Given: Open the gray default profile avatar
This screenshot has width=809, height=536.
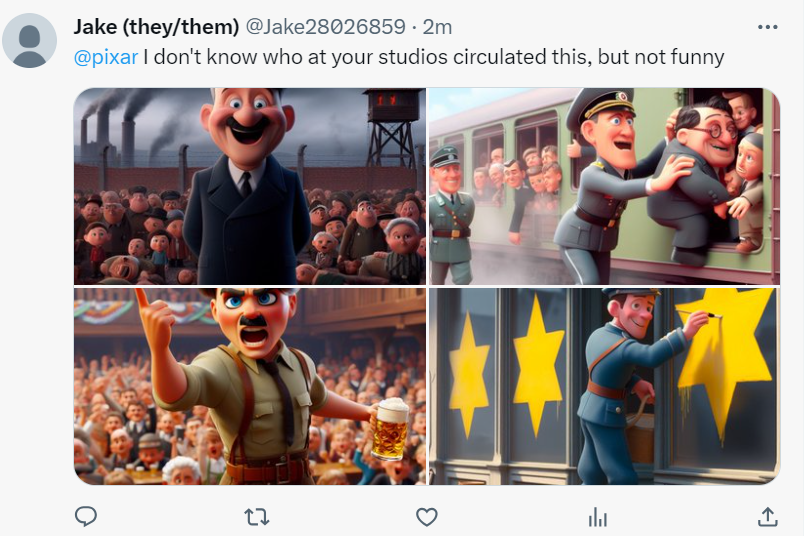Looking at the screenshot, I should 29,41.
